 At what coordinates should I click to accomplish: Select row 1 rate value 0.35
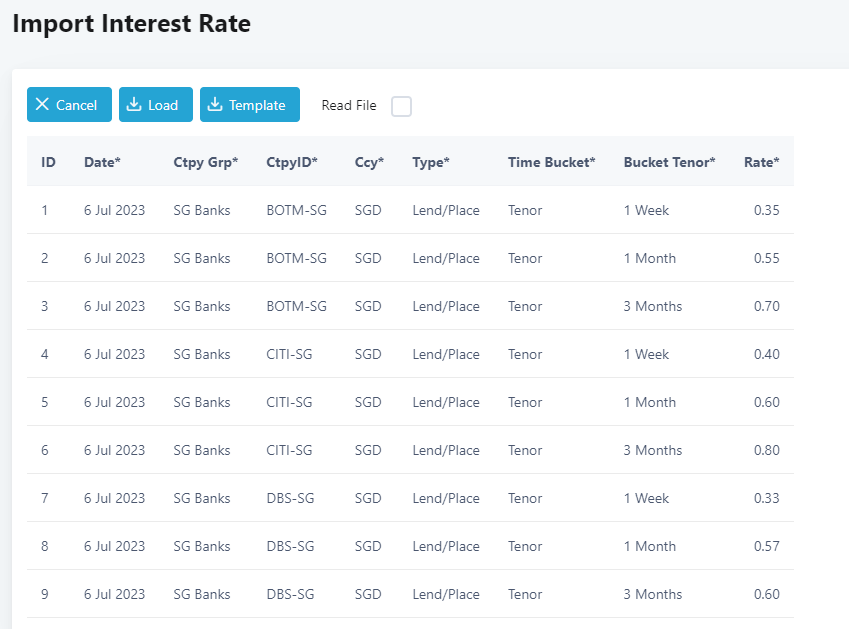point(766,210)
